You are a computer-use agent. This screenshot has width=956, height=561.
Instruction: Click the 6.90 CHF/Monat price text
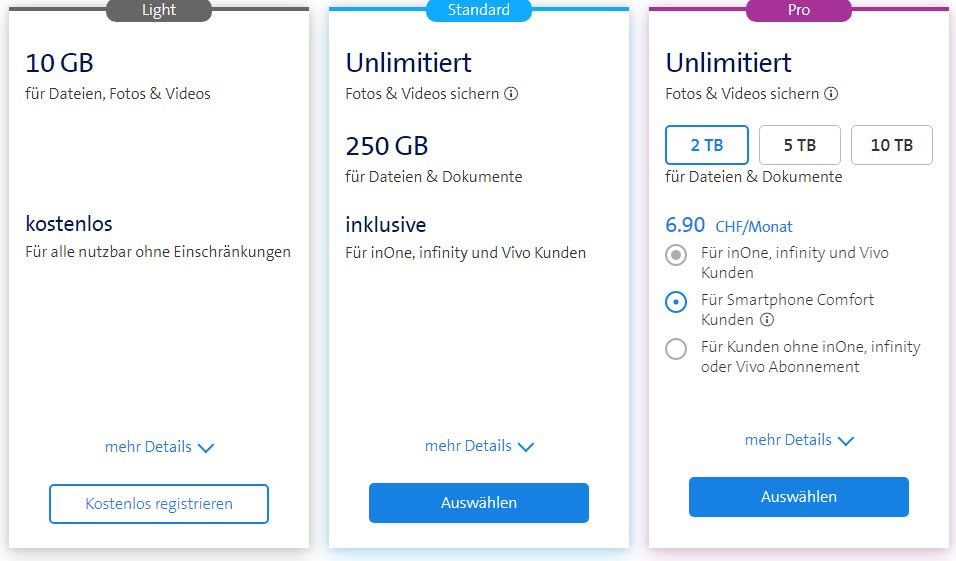[729, 226]
